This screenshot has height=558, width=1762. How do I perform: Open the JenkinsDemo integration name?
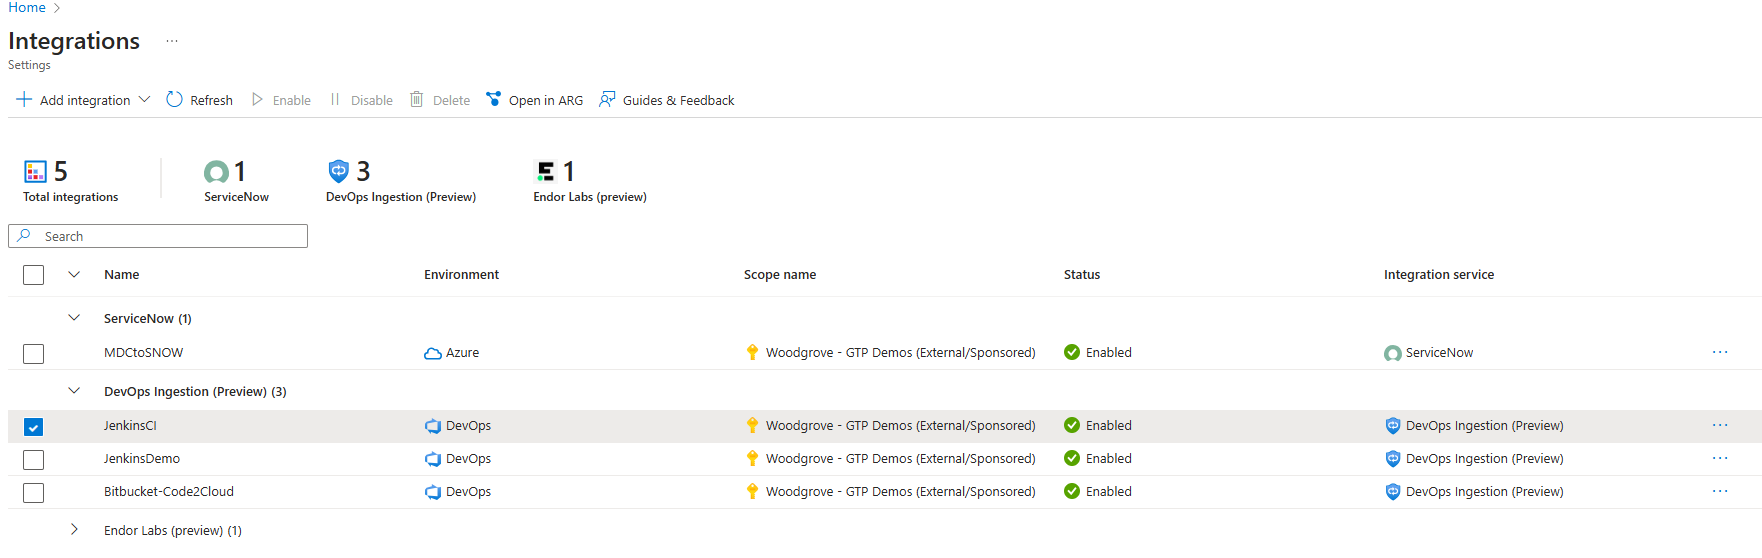(142, 458)
